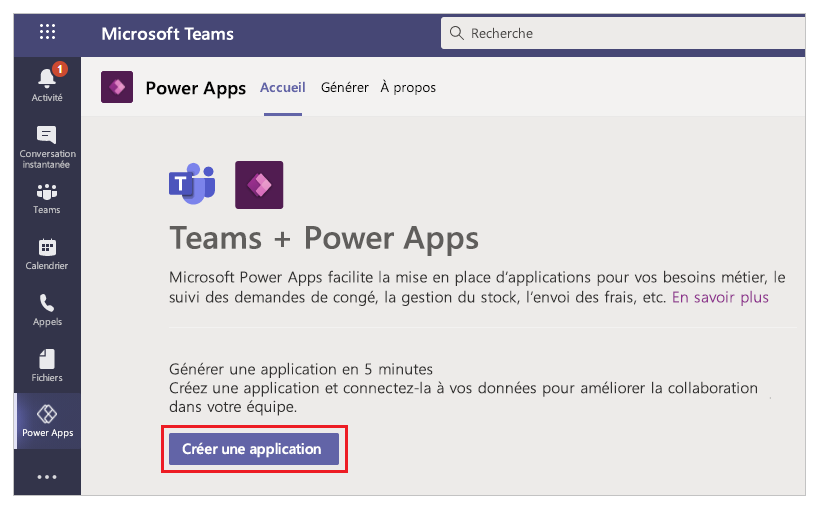Open Conversation instantanée chat
The width and height of the screenshot is (819, 506).
(47, 147)
